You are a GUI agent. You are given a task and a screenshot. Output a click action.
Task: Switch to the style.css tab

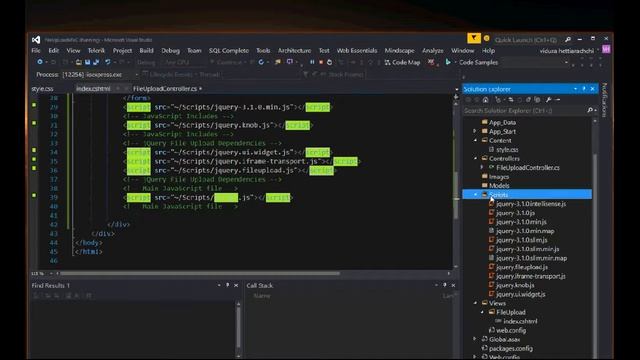click(42, 89)
